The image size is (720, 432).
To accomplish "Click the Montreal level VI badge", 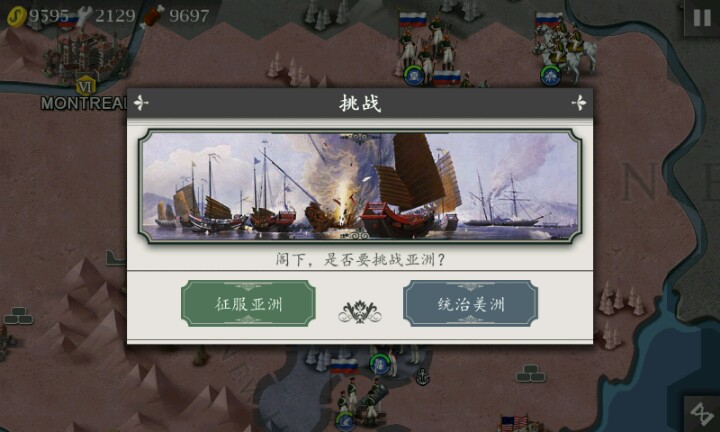I will (85, 85).
